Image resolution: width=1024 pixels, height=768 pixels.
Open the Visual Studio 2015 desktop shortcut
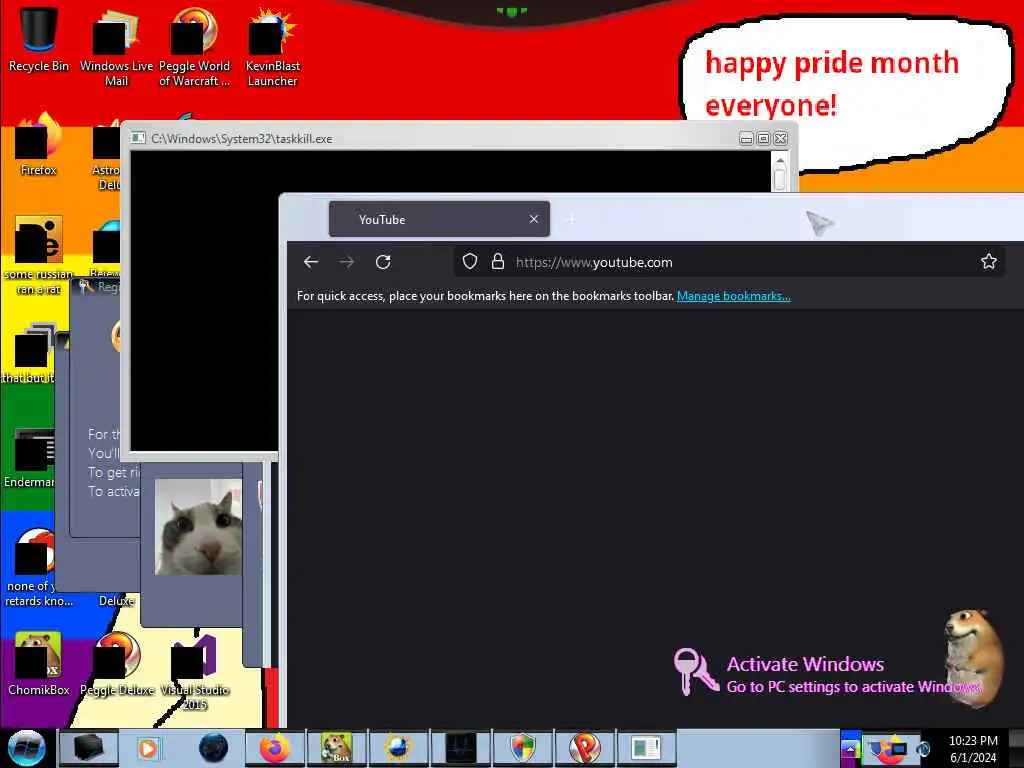tap(195, 673)
